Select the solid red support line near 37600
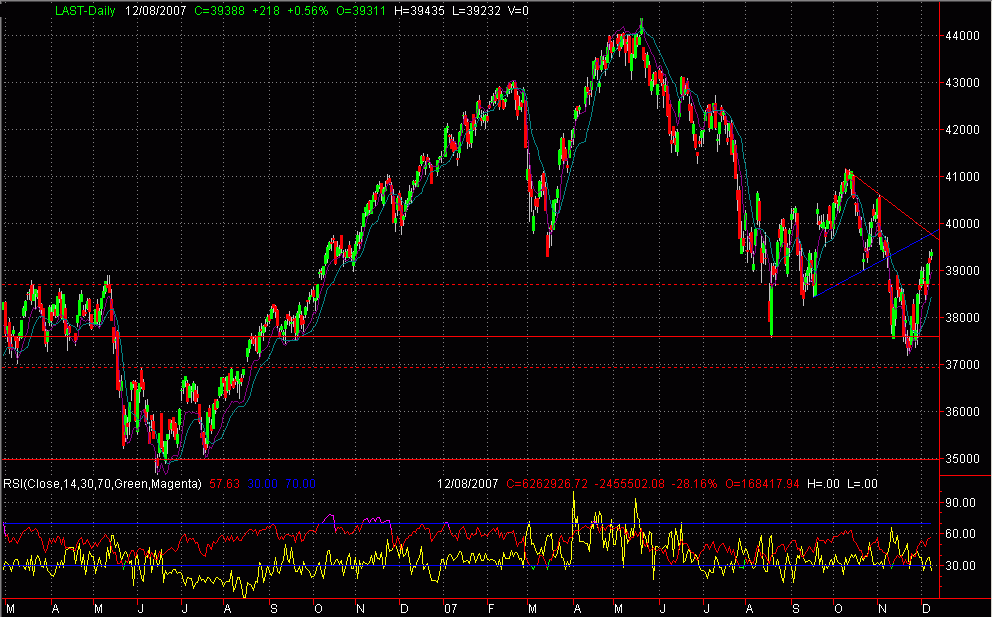This screenshot has width=993, height=617. pyautogui.click(x=450, y=337)
